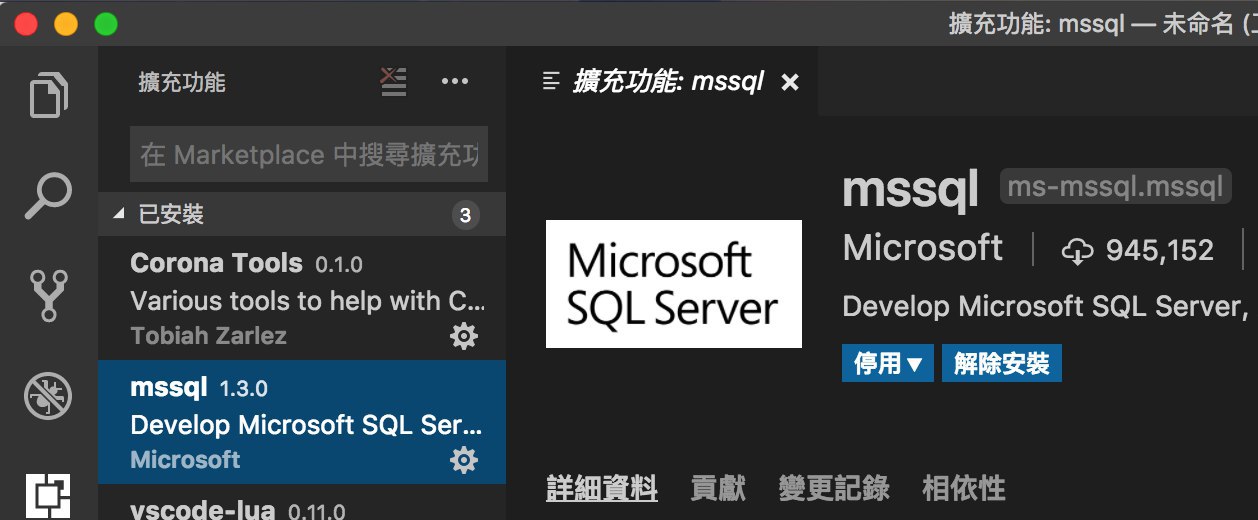1258x520 pixels.
Task: Open the Search view icon
Action: pos(48,196)
